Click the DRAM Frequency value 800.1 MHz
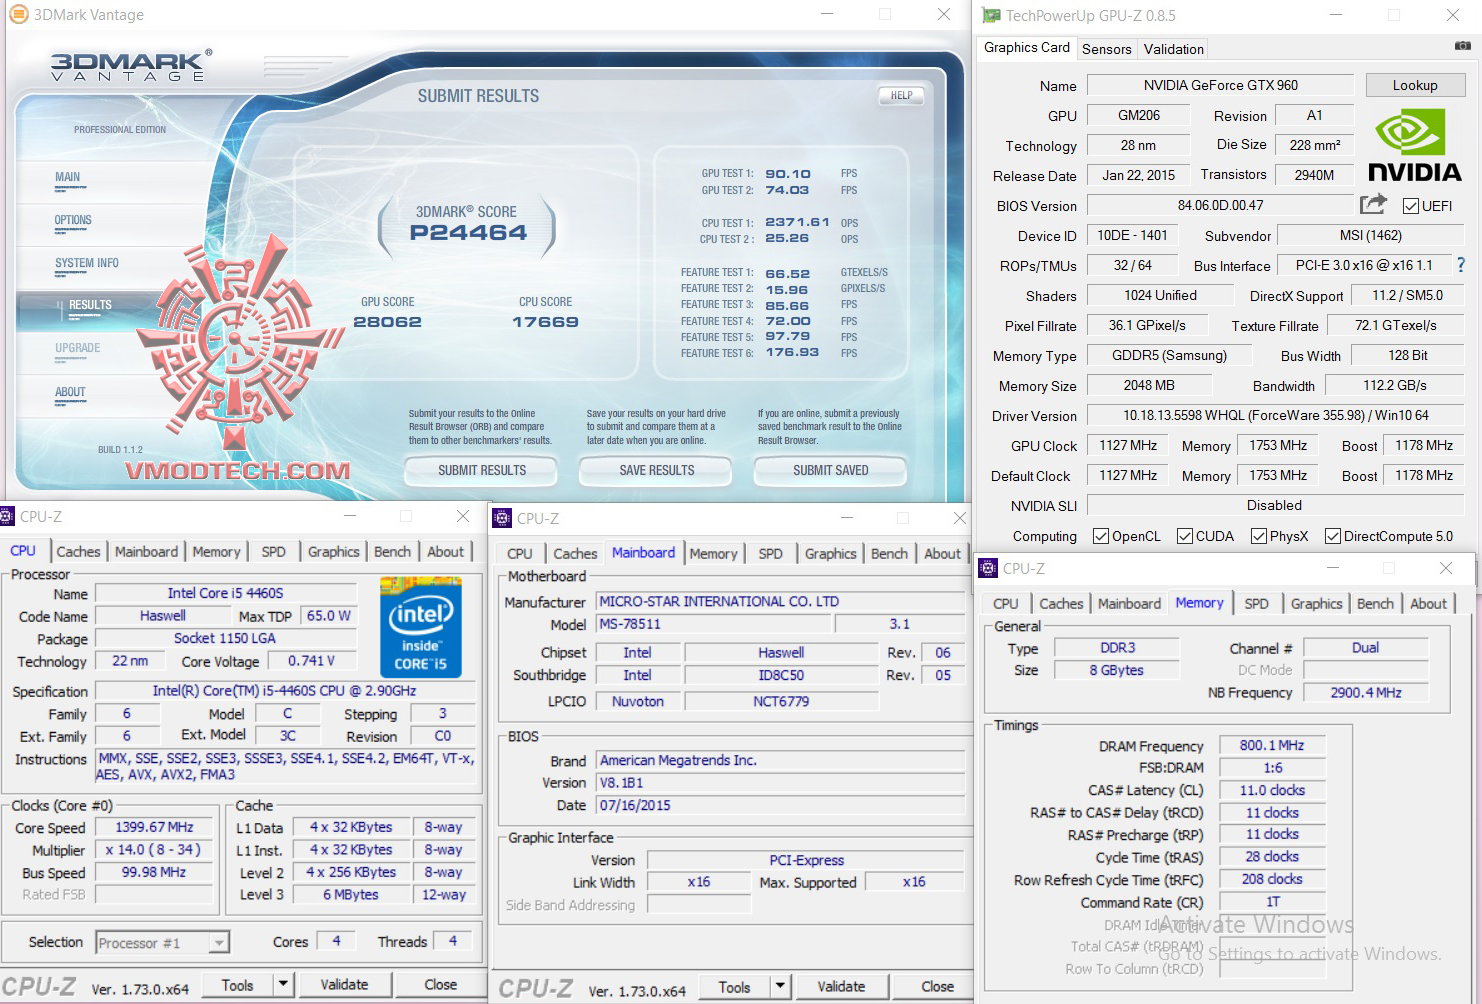 [1272, 745]
